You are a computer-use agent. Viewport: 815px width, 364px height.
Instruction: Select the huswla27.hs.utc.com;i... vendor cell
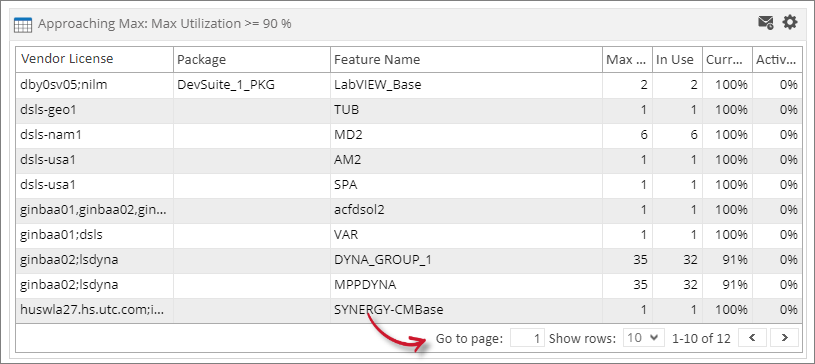coord(95,310)
